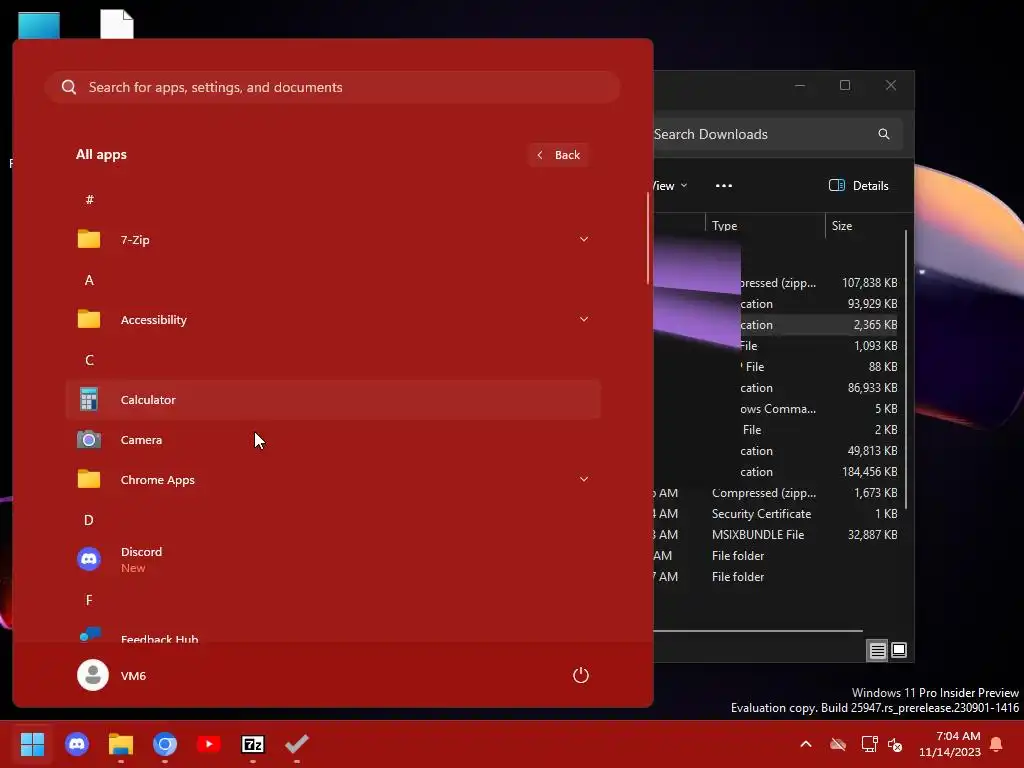Jump using the D letter header

(89, 520)
